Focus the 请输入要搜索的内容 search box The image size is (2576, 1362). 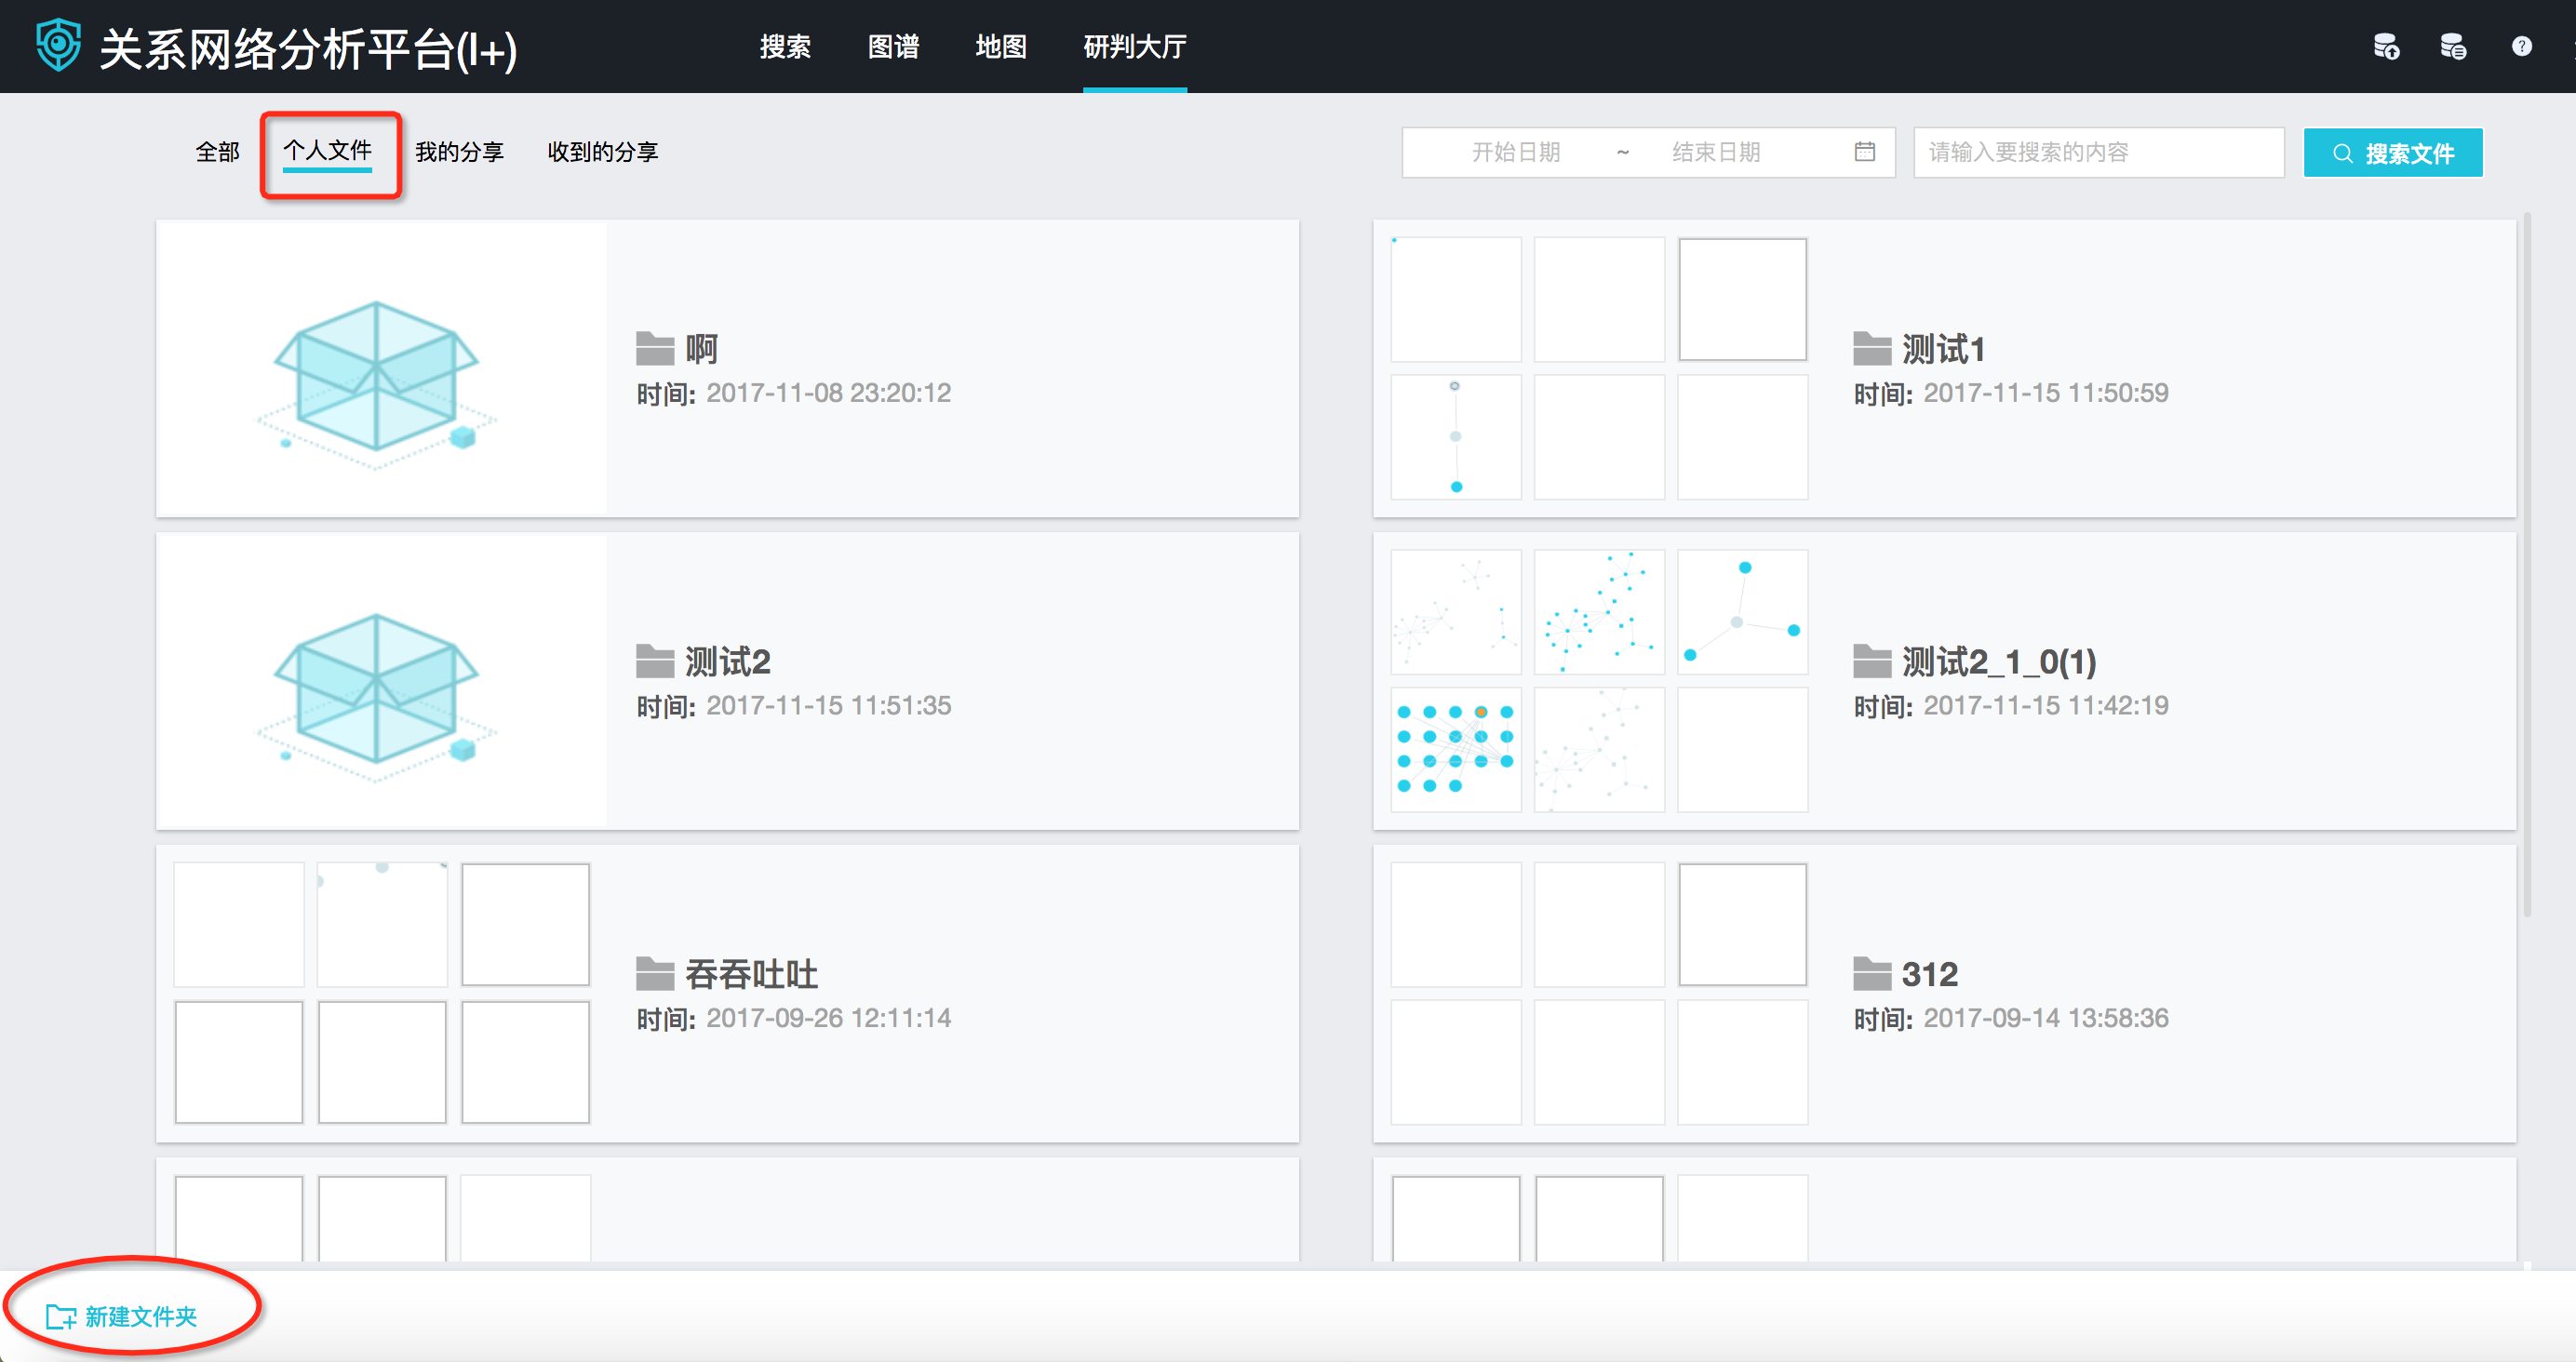2099,152
